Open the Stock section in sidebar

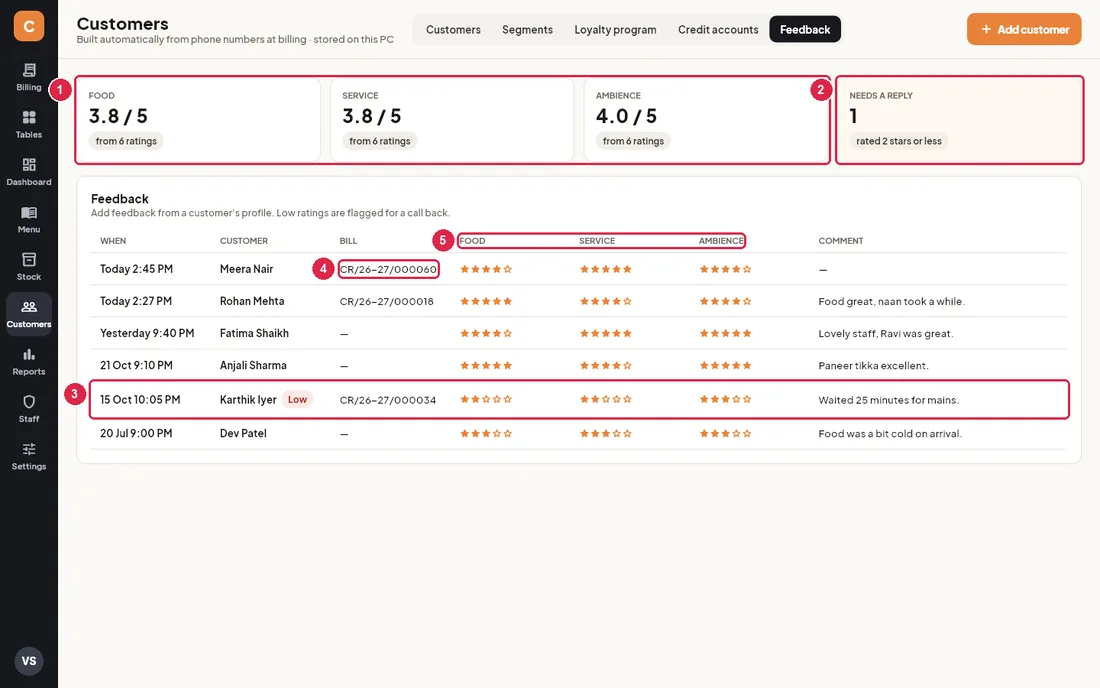(x=29, y=267)
